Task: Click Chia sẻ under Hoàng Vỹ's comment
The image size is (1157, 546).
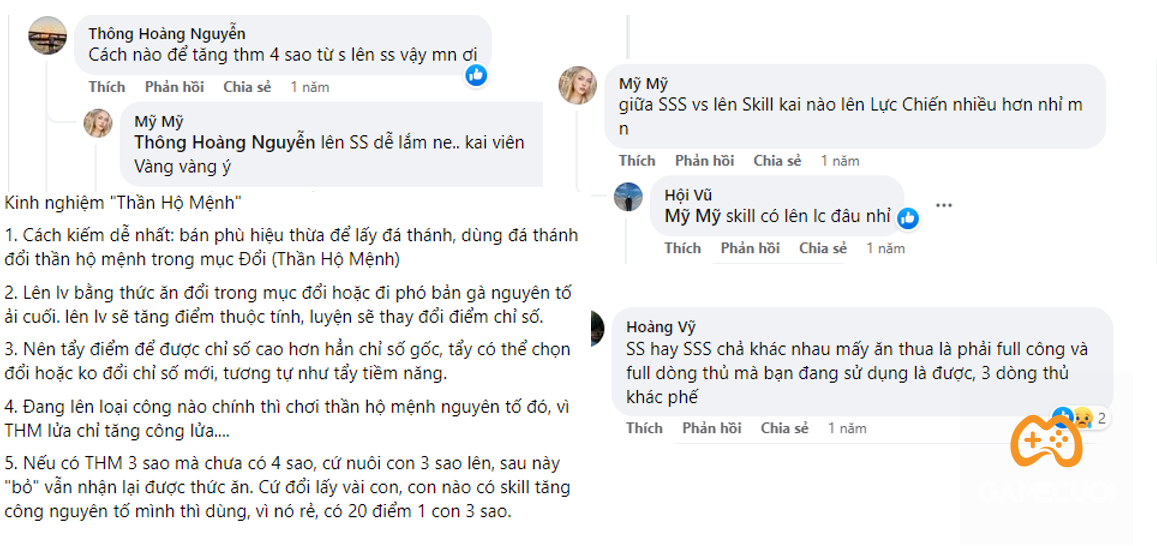Action: tap(784, 428)
